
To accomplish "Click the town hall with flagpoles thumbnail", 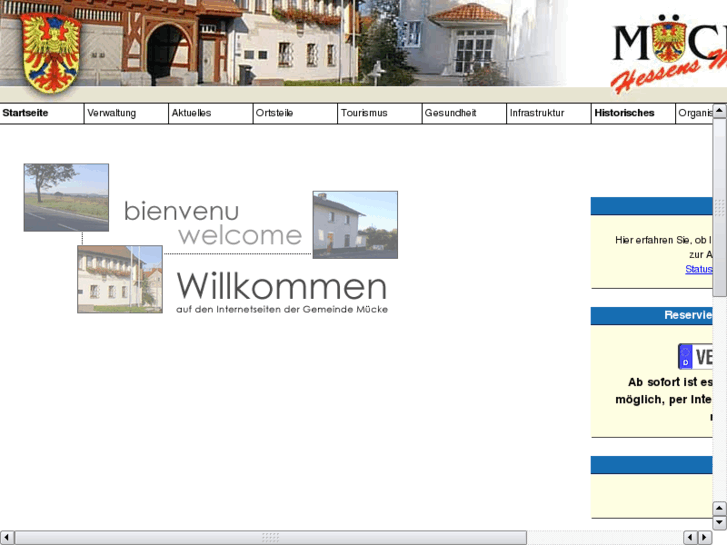I will pyautogui.click(x=120, y=279).
